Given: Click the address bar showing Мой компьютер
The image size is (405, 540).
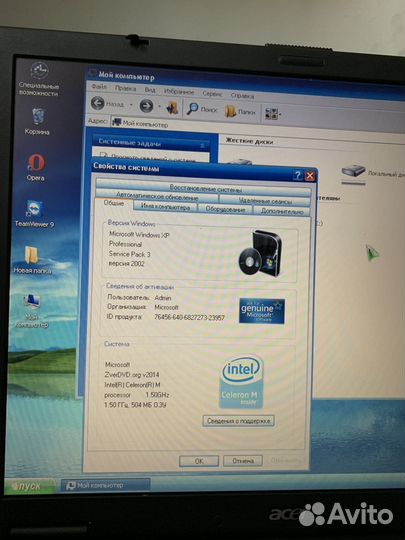Looking at the screenshot, I should (257, 127).
